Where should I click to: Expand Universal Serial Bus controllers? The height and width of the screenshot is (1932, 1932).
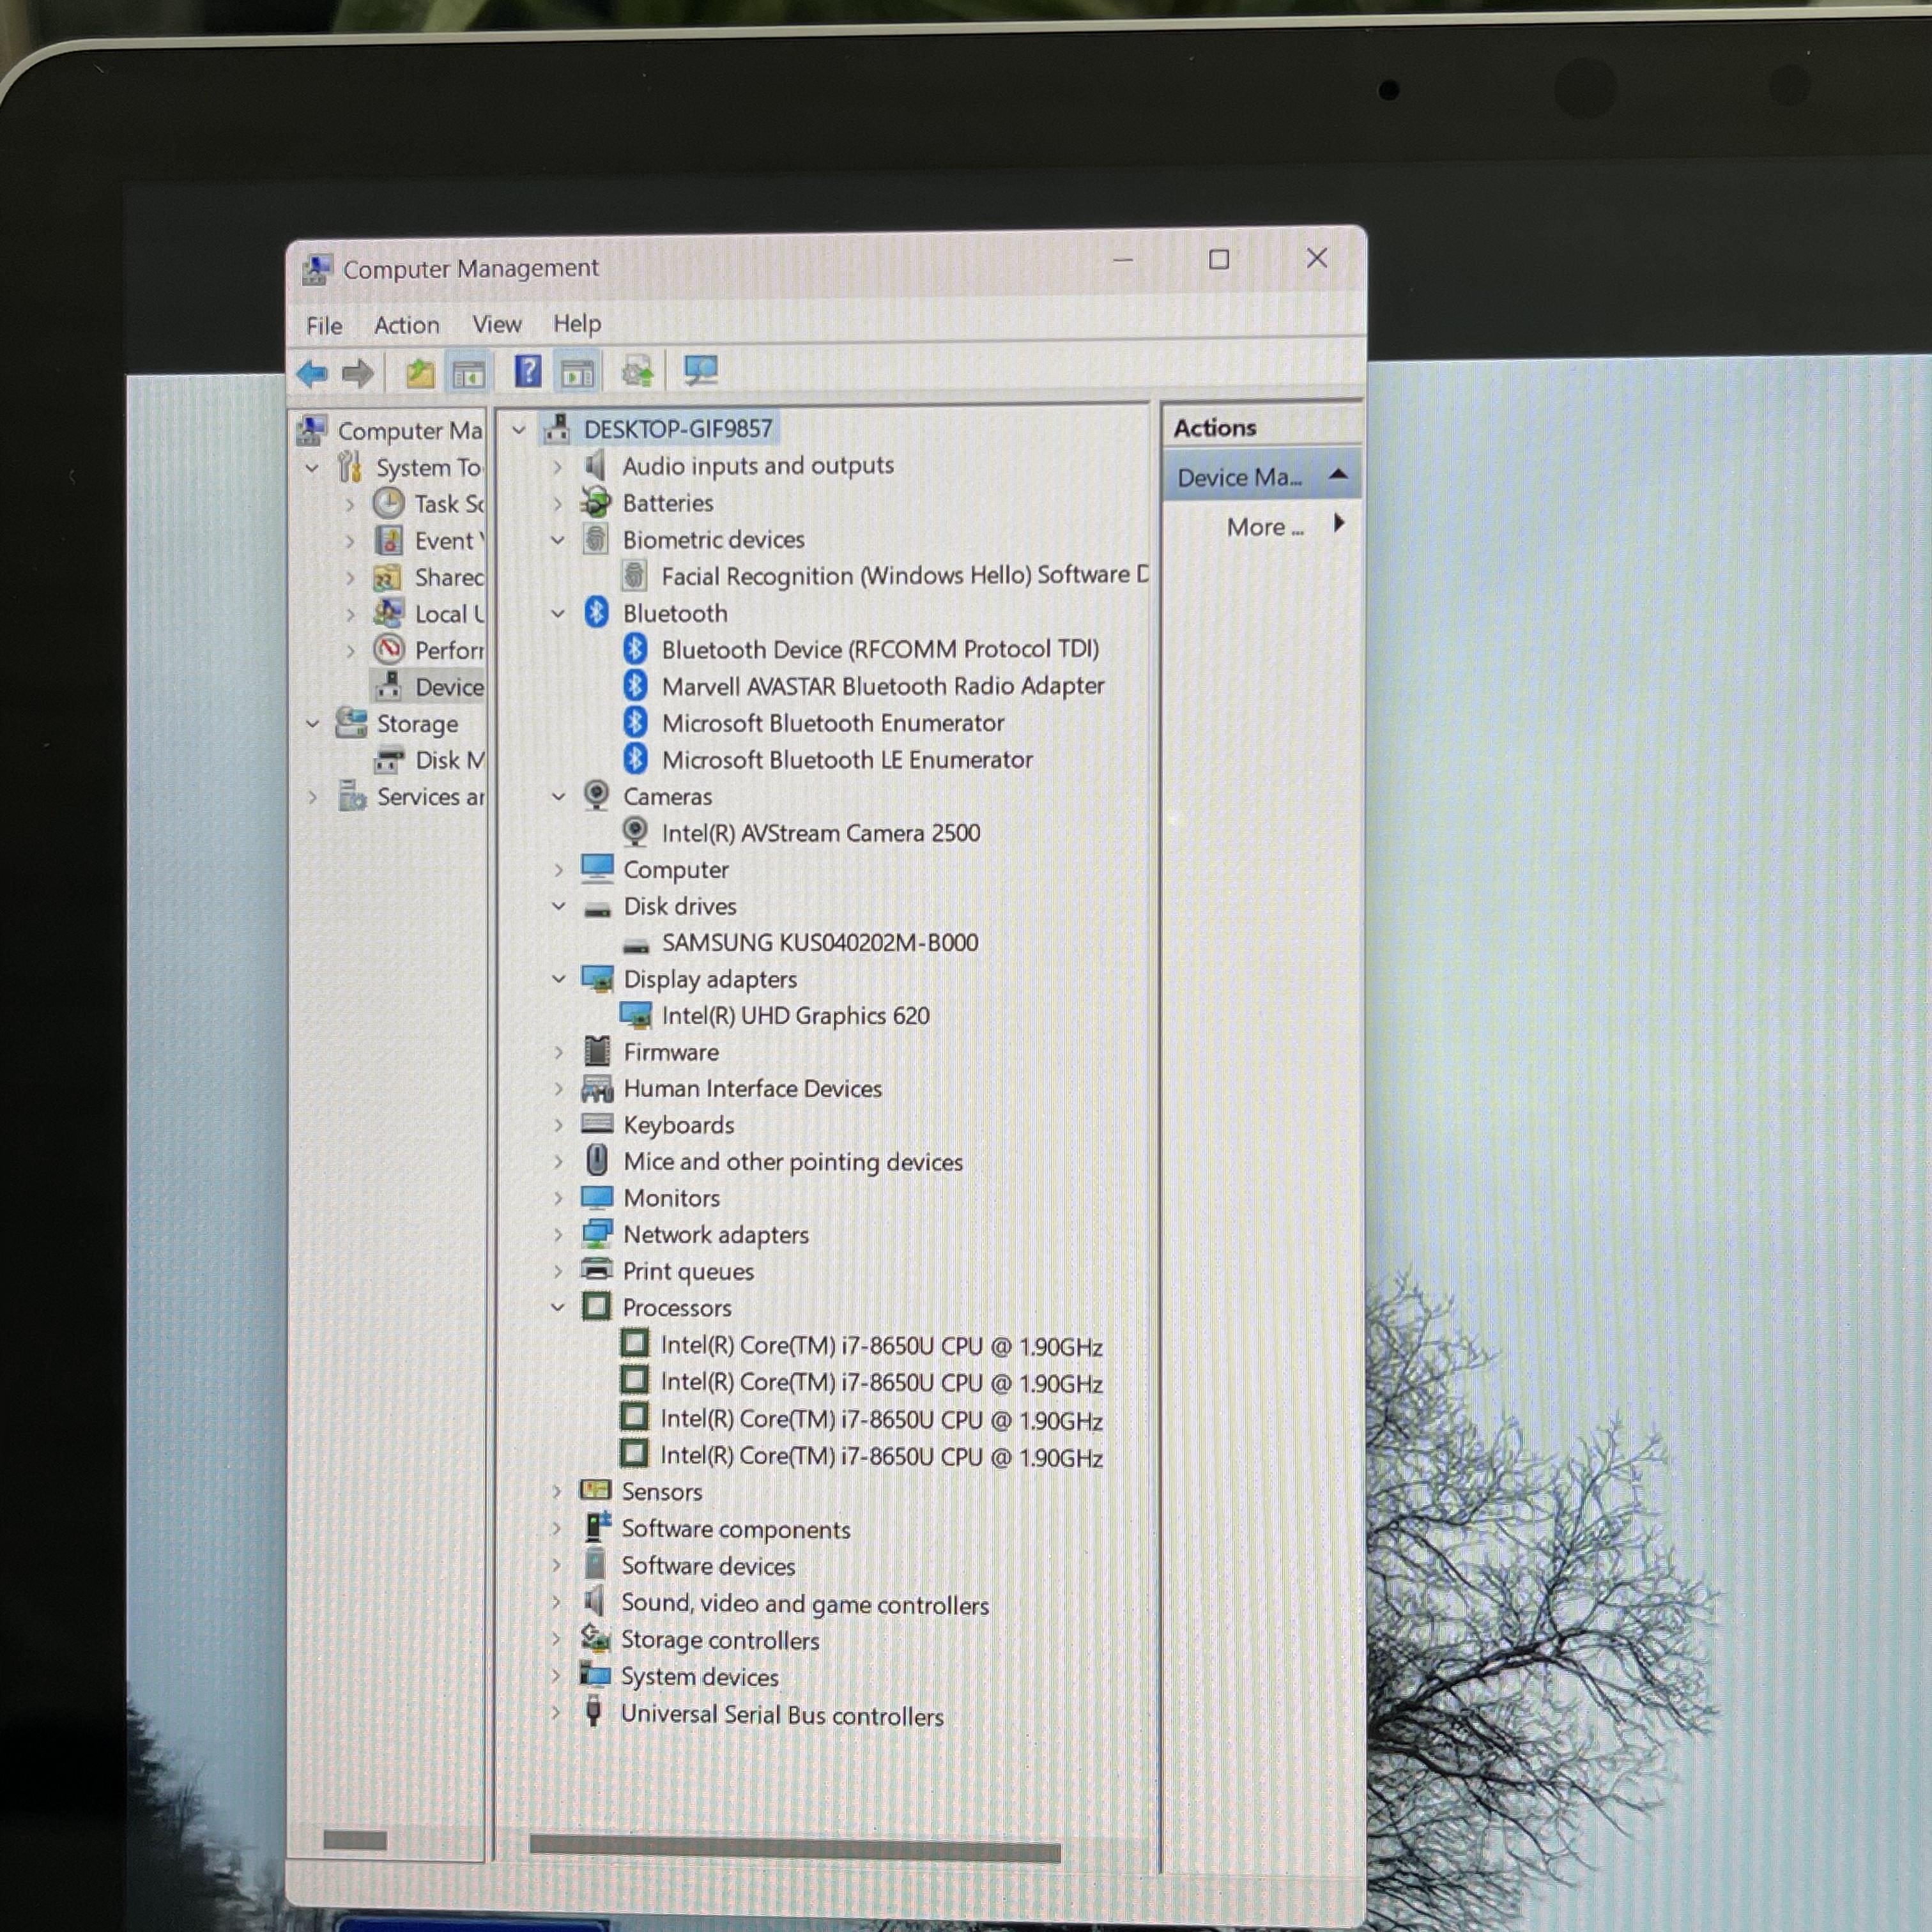pyautogui.click(x=556, y=1713)
